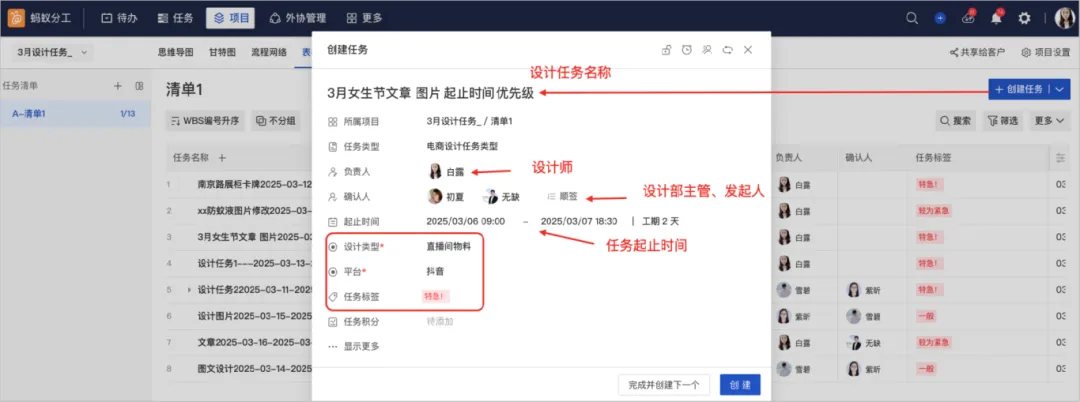
Task: Select the 设计类型 field value 直播间物料
Action: (x=448, y=246)
